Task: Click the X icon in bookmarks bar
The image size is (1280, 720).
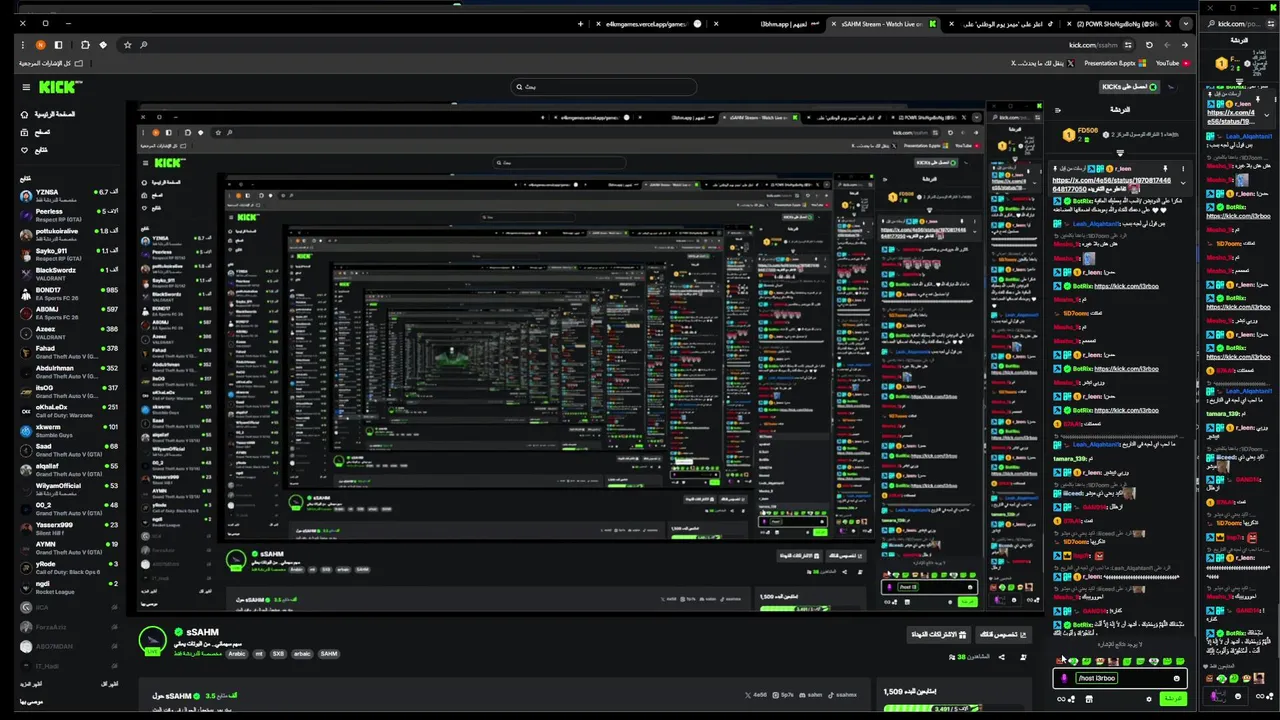Action: 1071,63
